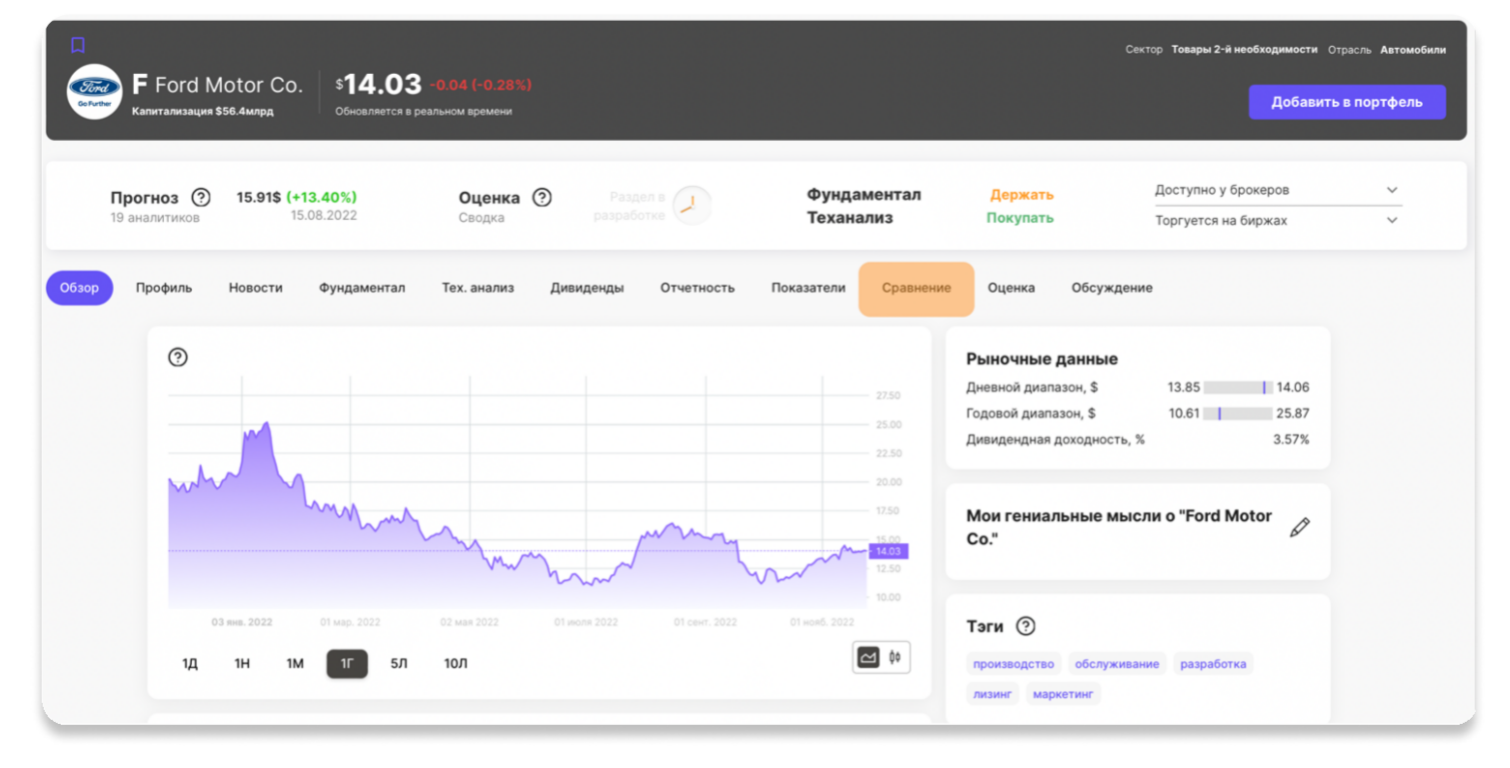Click the разработка tag
The image size is (1510, 768).
point(1213,664)
